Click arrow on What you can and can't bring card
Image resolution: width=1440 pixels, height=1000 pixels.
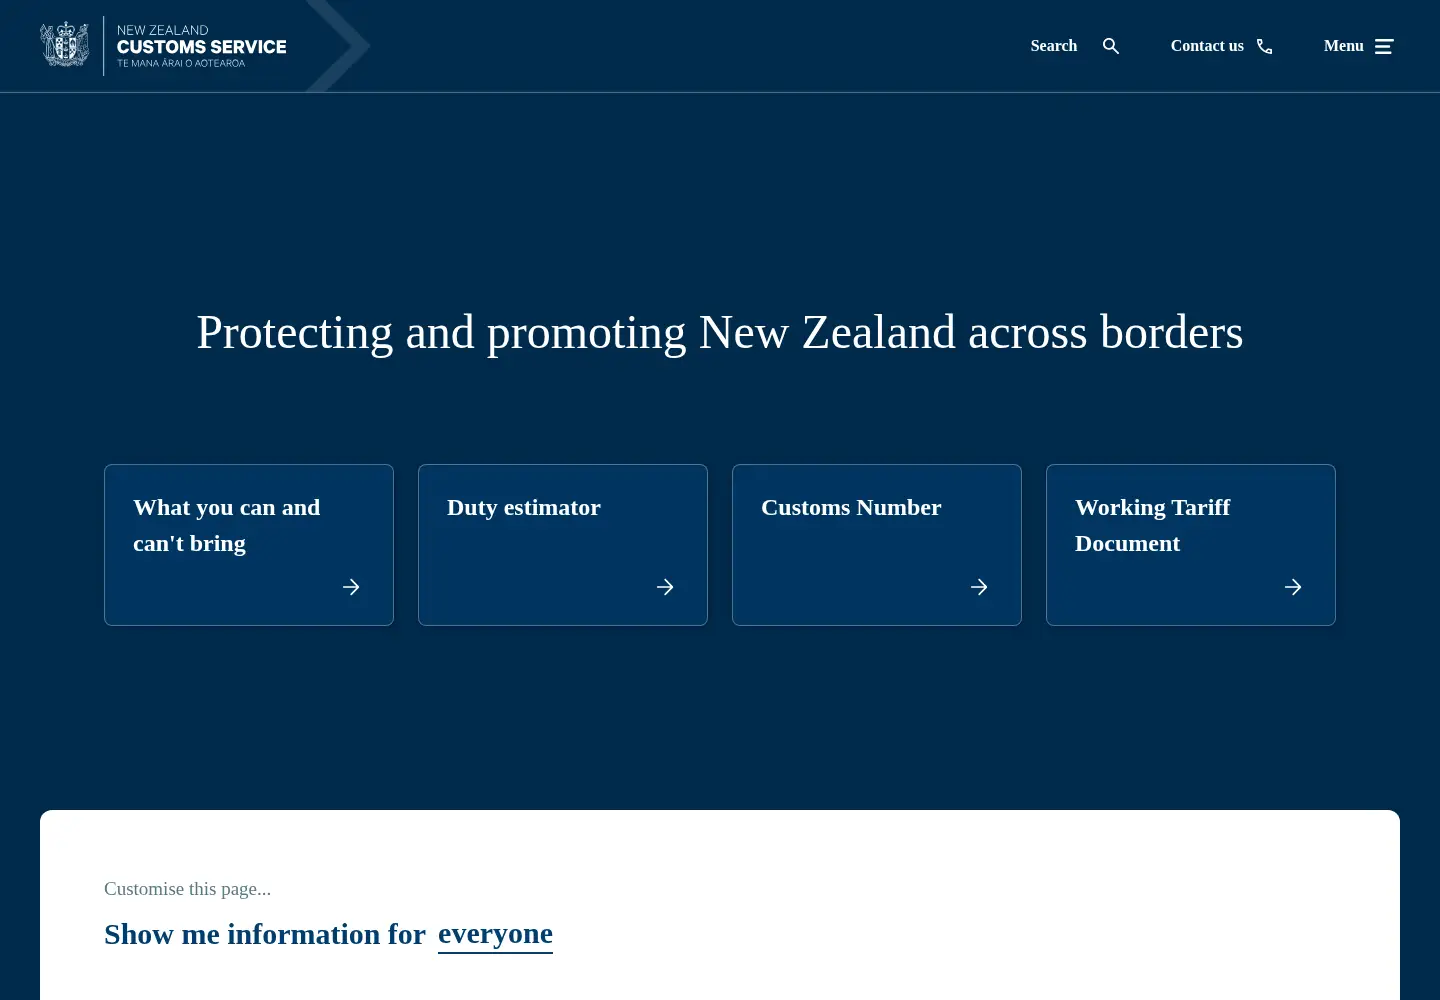point(351,587)
